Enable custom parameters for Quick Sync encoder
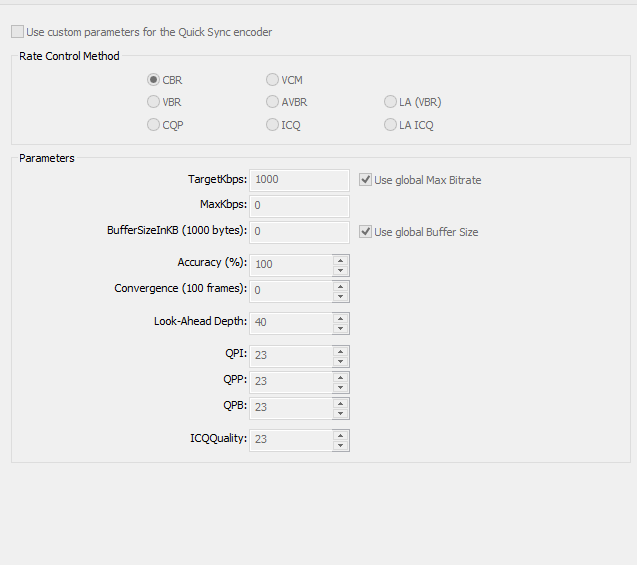637x565 pixels. pos(17,32)
